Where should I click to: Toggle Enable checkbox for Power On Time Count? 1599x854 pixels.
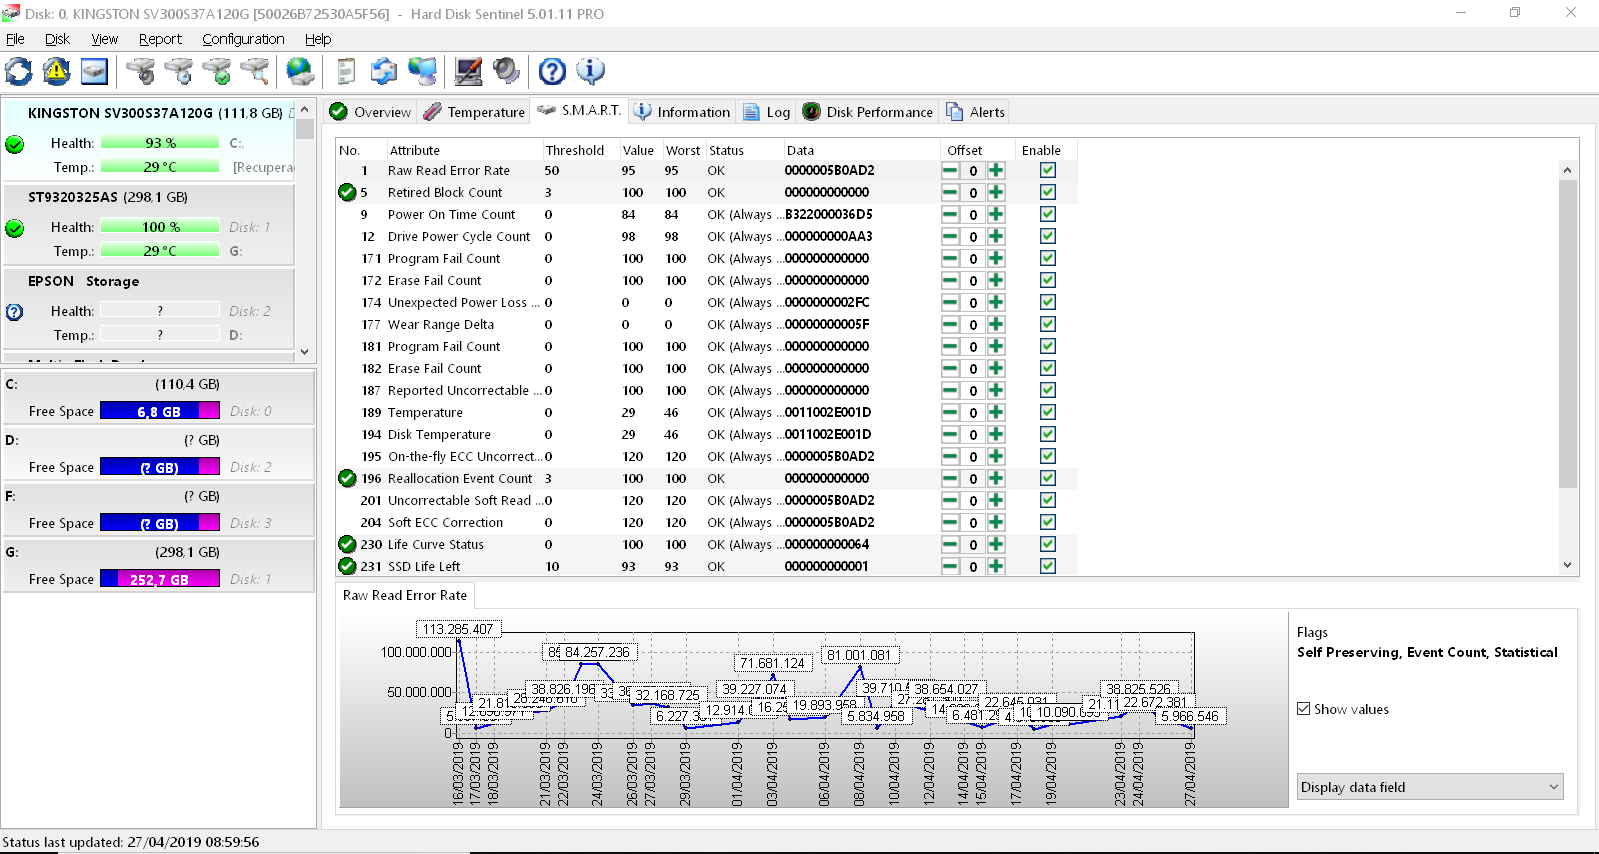[x=1048, y=214]
